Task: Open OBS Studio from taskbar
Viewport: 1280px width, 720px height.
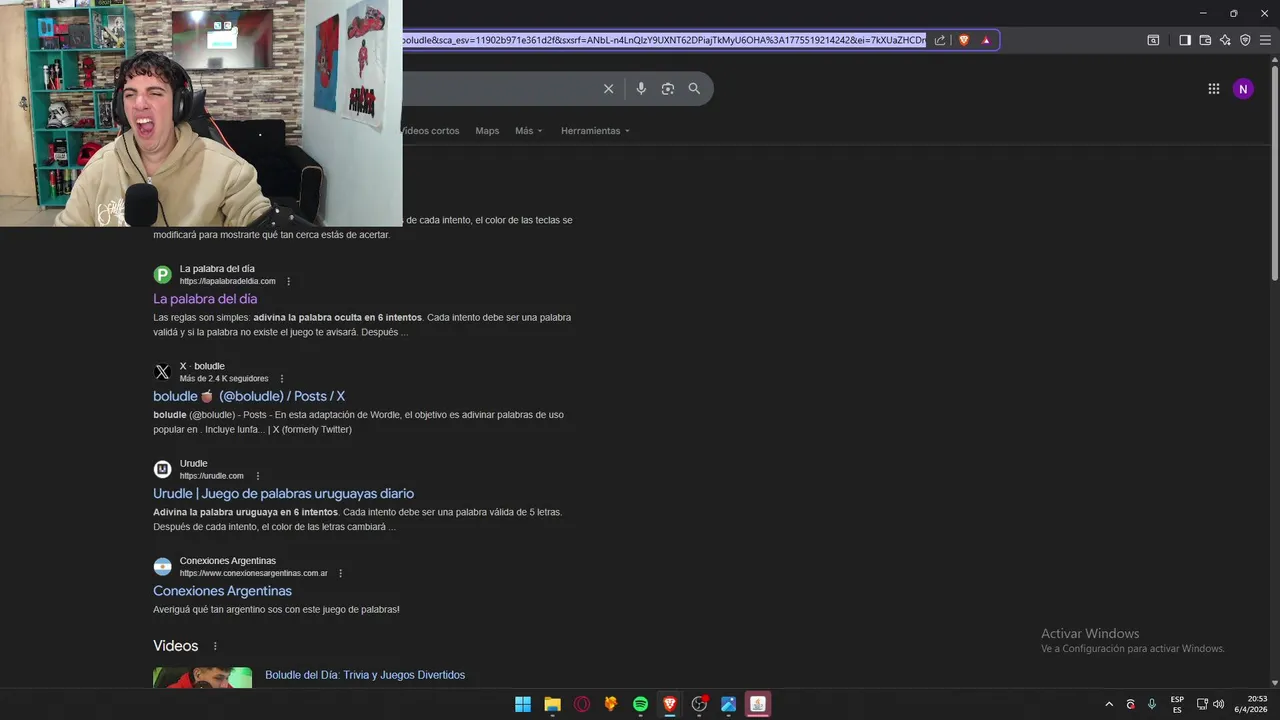Action: pyautogui.click(x=699, y=704)
